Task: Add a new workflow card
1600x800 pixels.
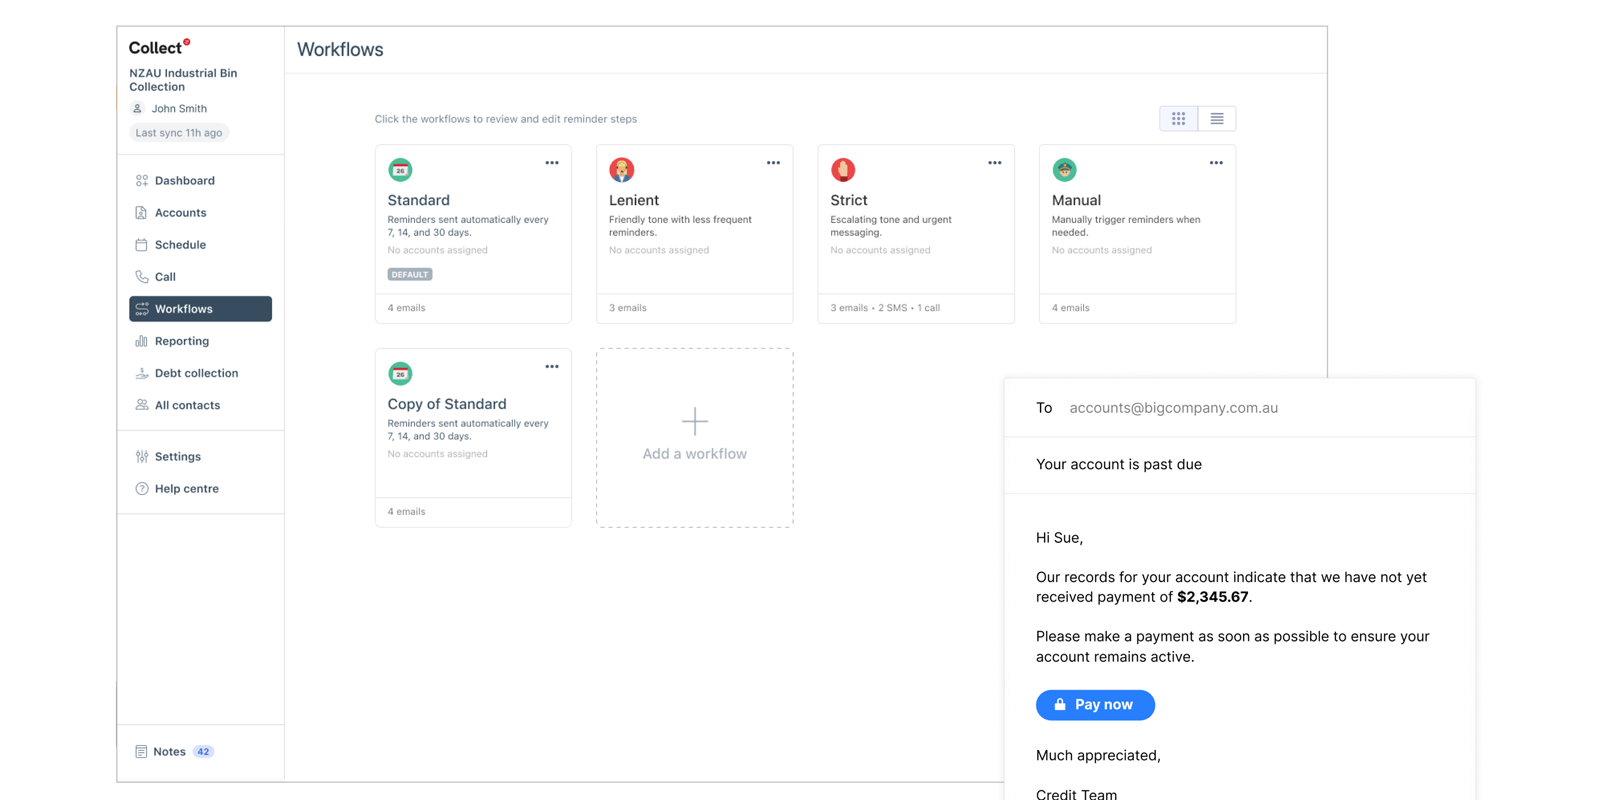Action: [694, 437]
